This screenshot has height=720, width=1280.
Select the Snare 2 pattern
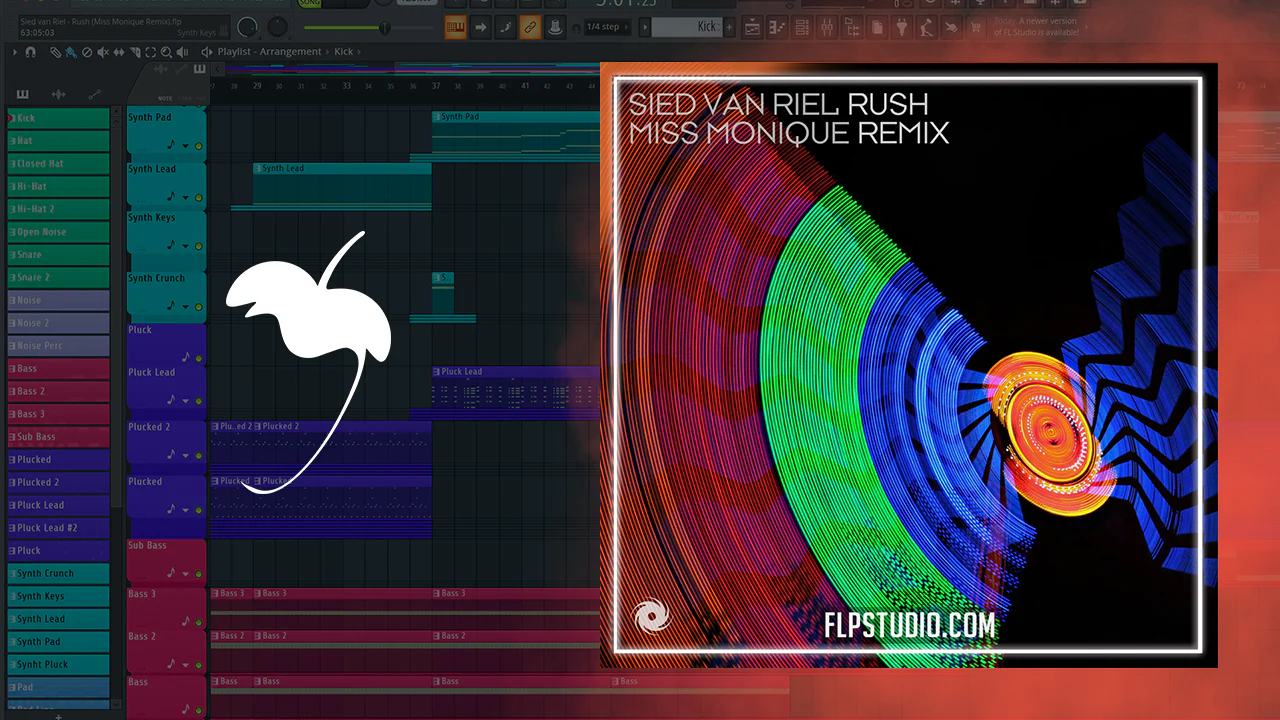coord(58,277)
